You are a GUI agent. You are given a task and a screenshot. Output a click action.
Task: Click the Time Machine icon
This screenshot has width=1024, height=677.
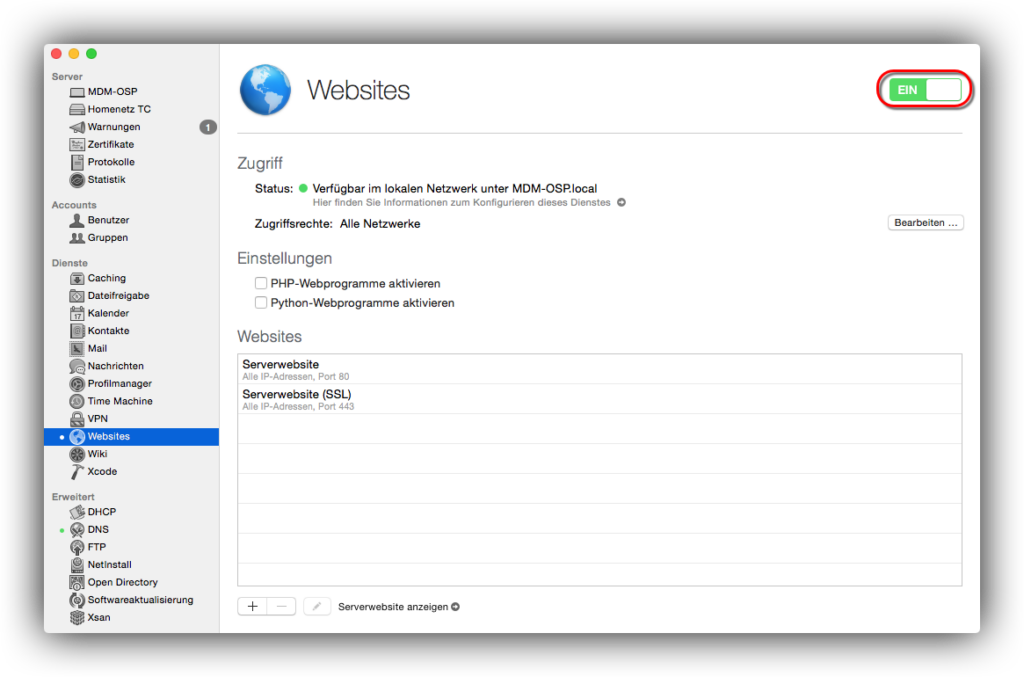coord(77,401)
